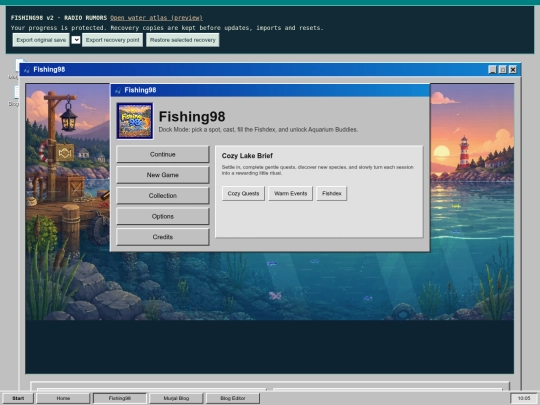Click the lantern on the dock post
Screen dimensions: 540x405
(69, 117)
